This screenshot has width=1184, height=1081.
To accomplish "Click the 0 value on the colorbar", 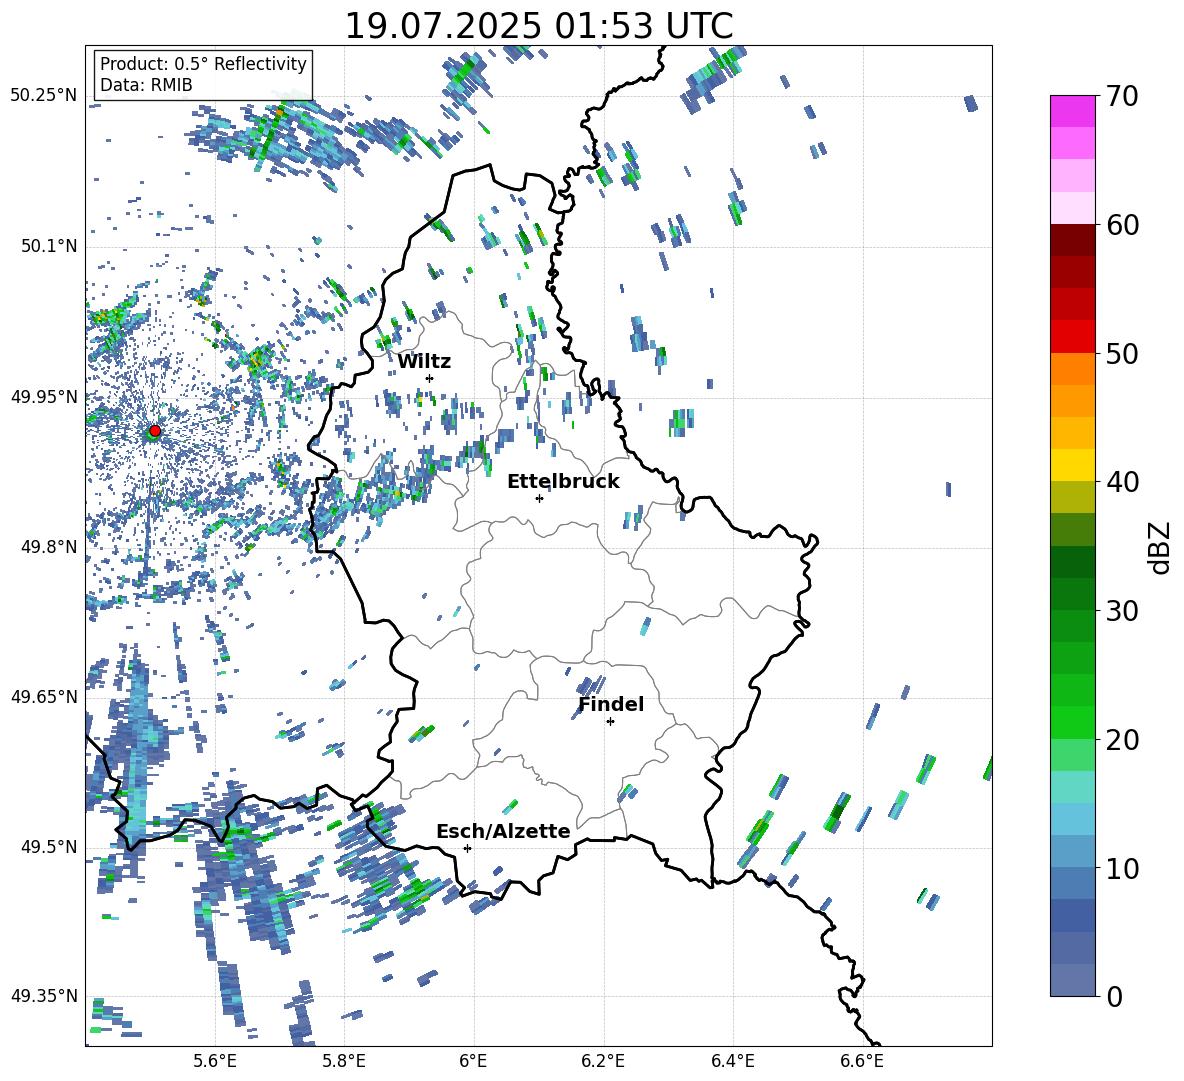I will coord(1114,996).
